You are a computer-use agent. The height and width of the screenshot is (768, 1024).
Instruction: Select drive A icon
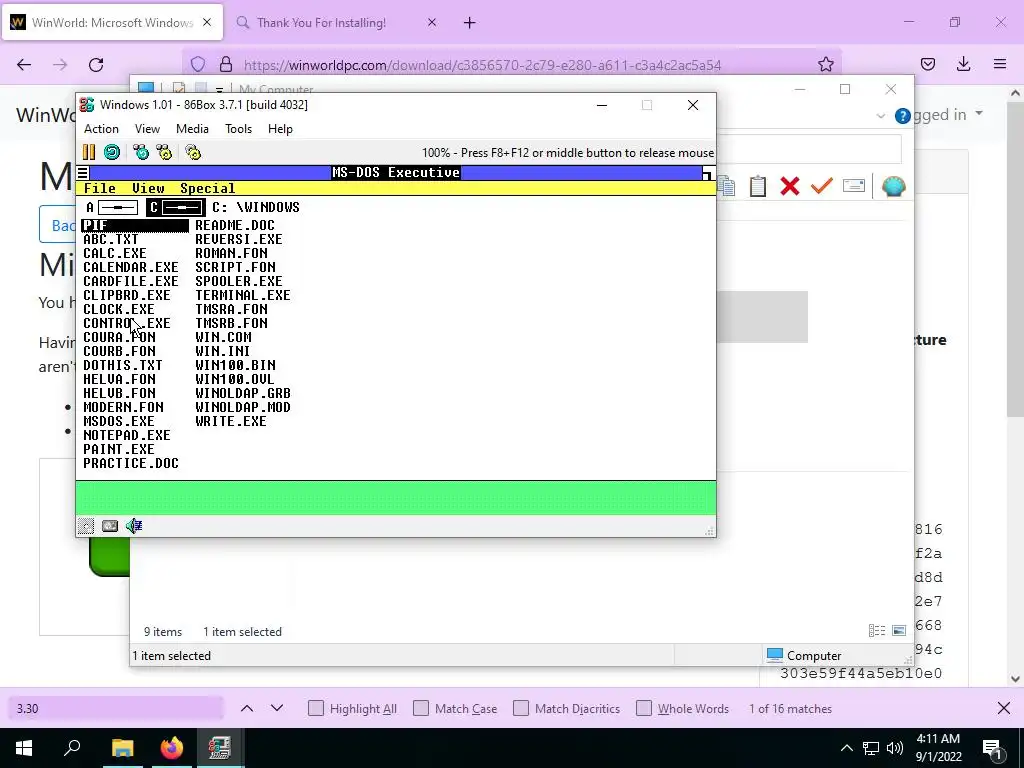coord(112,208)
